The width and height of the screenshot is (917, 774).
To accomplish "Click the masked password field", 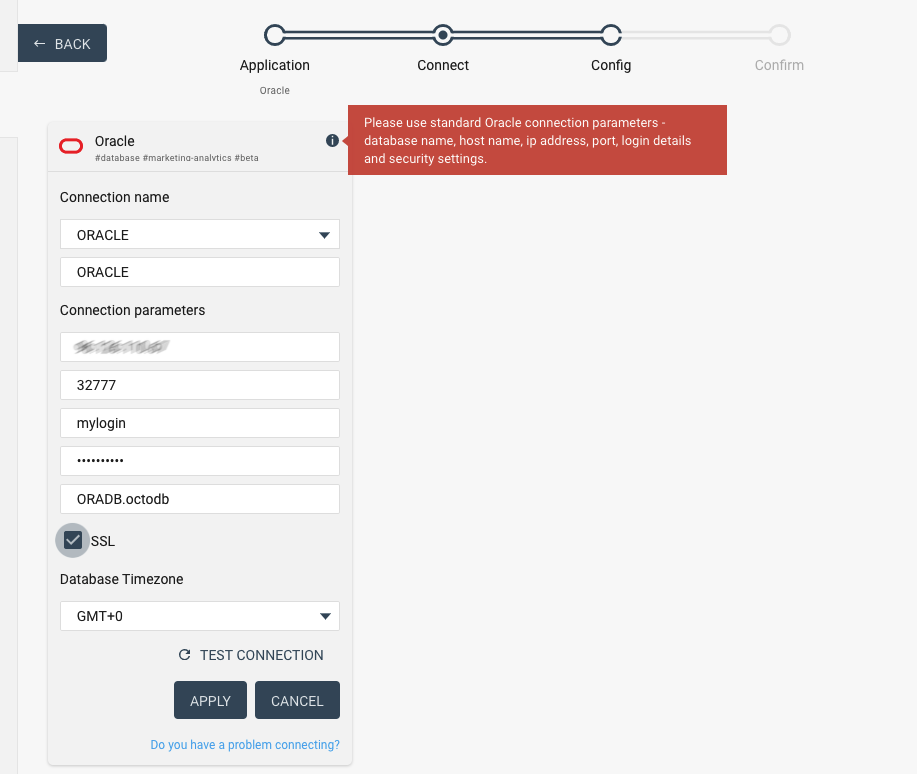I will [199, 461].
